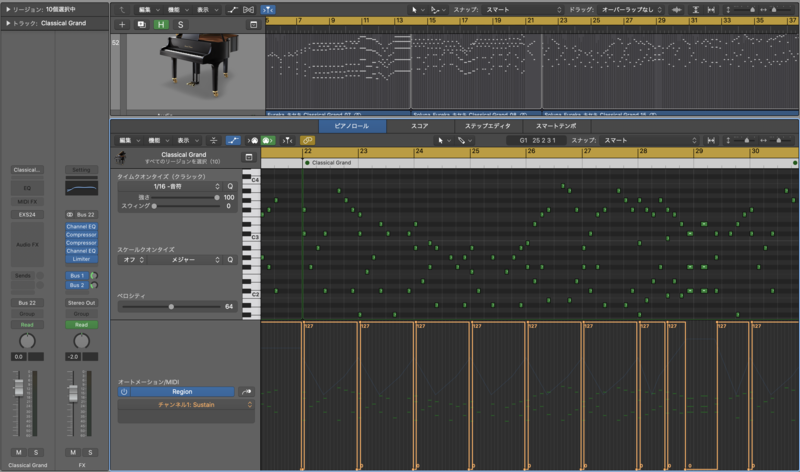This screenshot has width=800, height=472.
Task: Expand the リージョン inspector disclosure triangle
Action: [8, 9]
